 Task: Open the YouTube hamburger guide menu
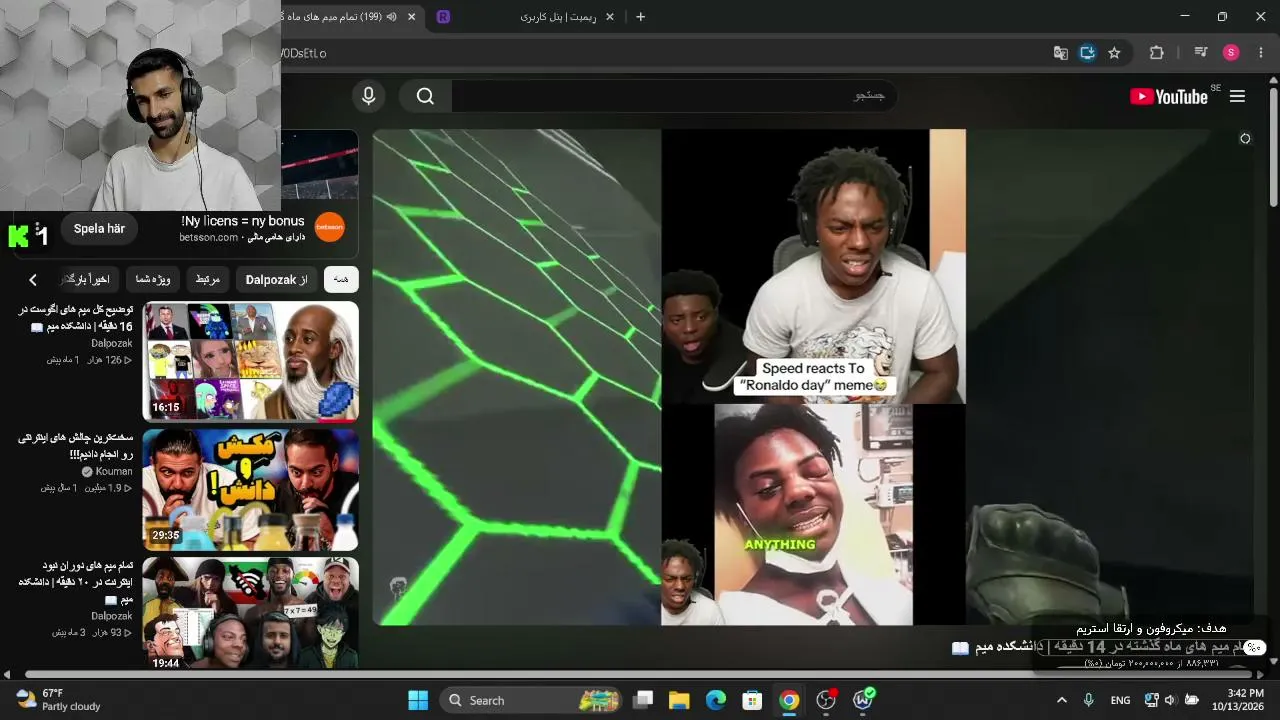(1237, 96)
